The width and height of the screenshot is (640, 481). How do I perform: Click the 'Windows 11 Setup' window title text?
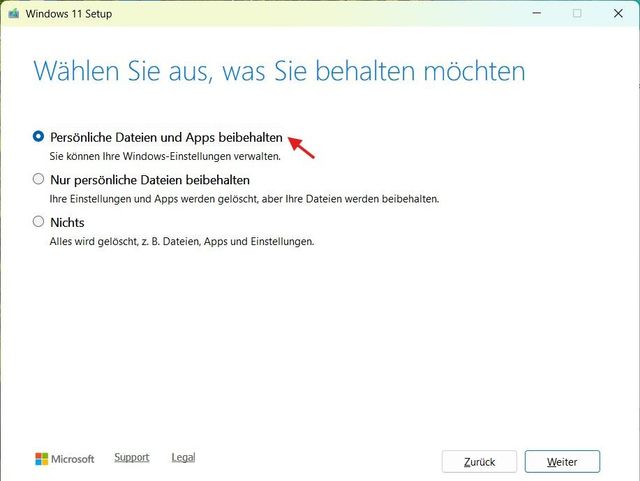pos(69,13)
